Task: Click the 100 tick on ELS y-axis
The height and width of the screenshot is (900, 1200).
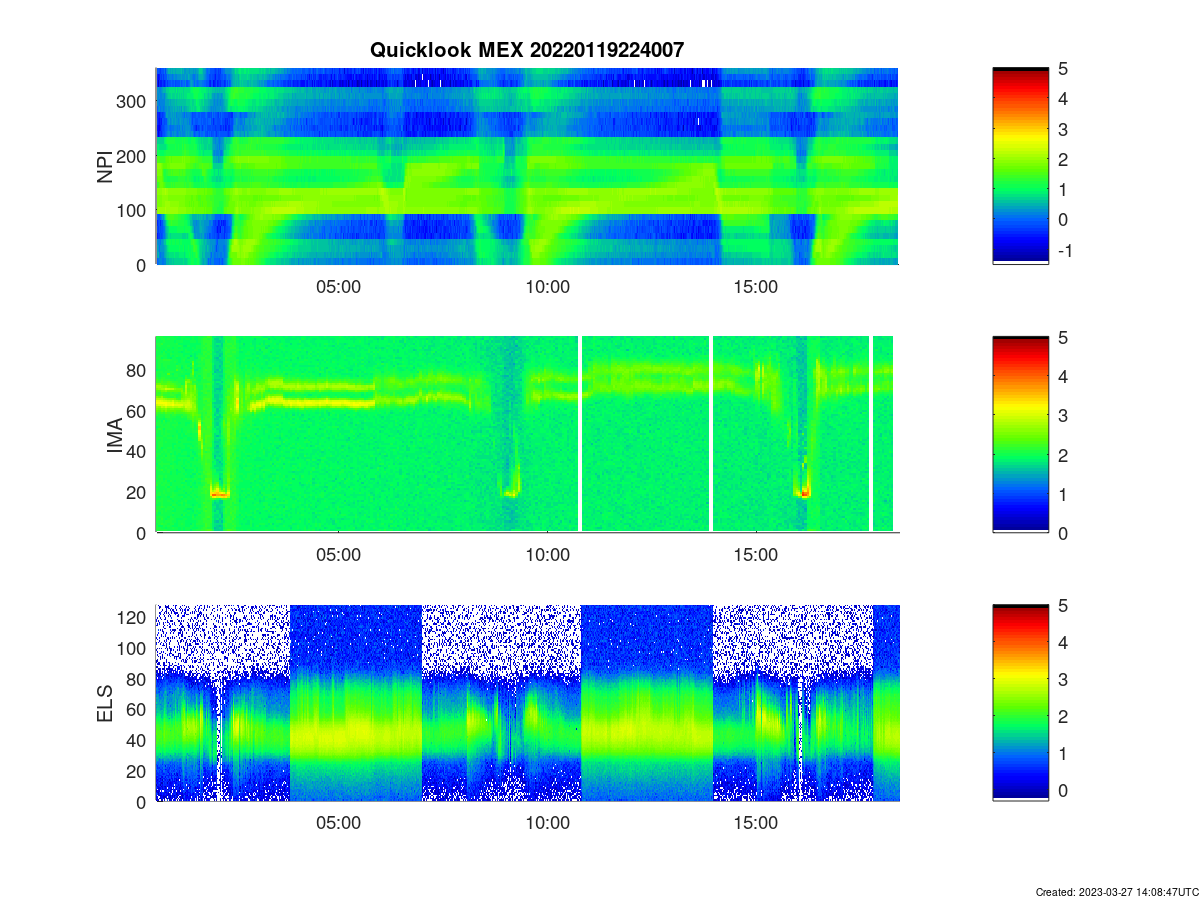Action: [x=133, y=649]
